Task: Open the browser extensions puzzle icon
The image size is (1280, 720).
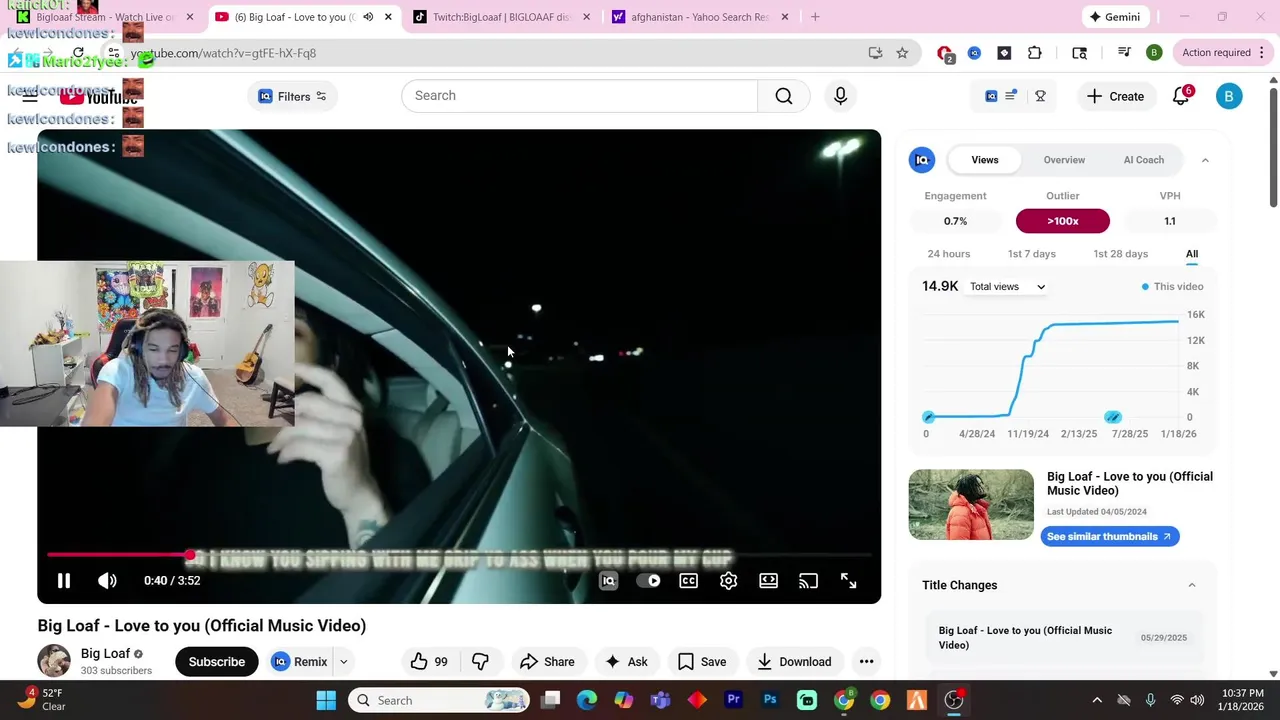Action: coord(1035,53)
